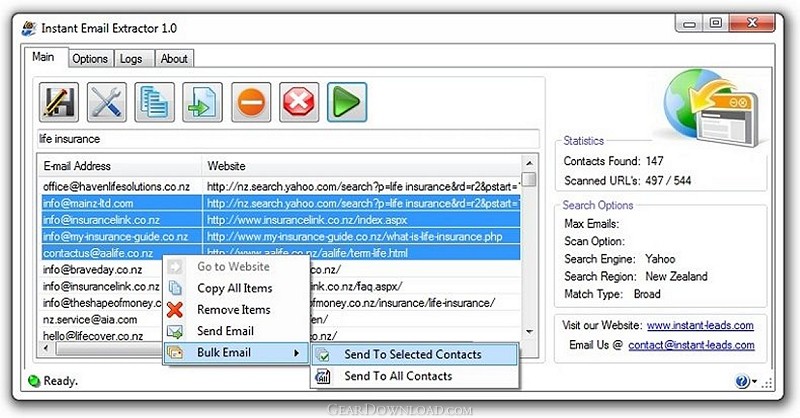Screen dimensions: 800x418
Task: Select the info@theshapeofmoney row
Action: click(x=101, y=303)
